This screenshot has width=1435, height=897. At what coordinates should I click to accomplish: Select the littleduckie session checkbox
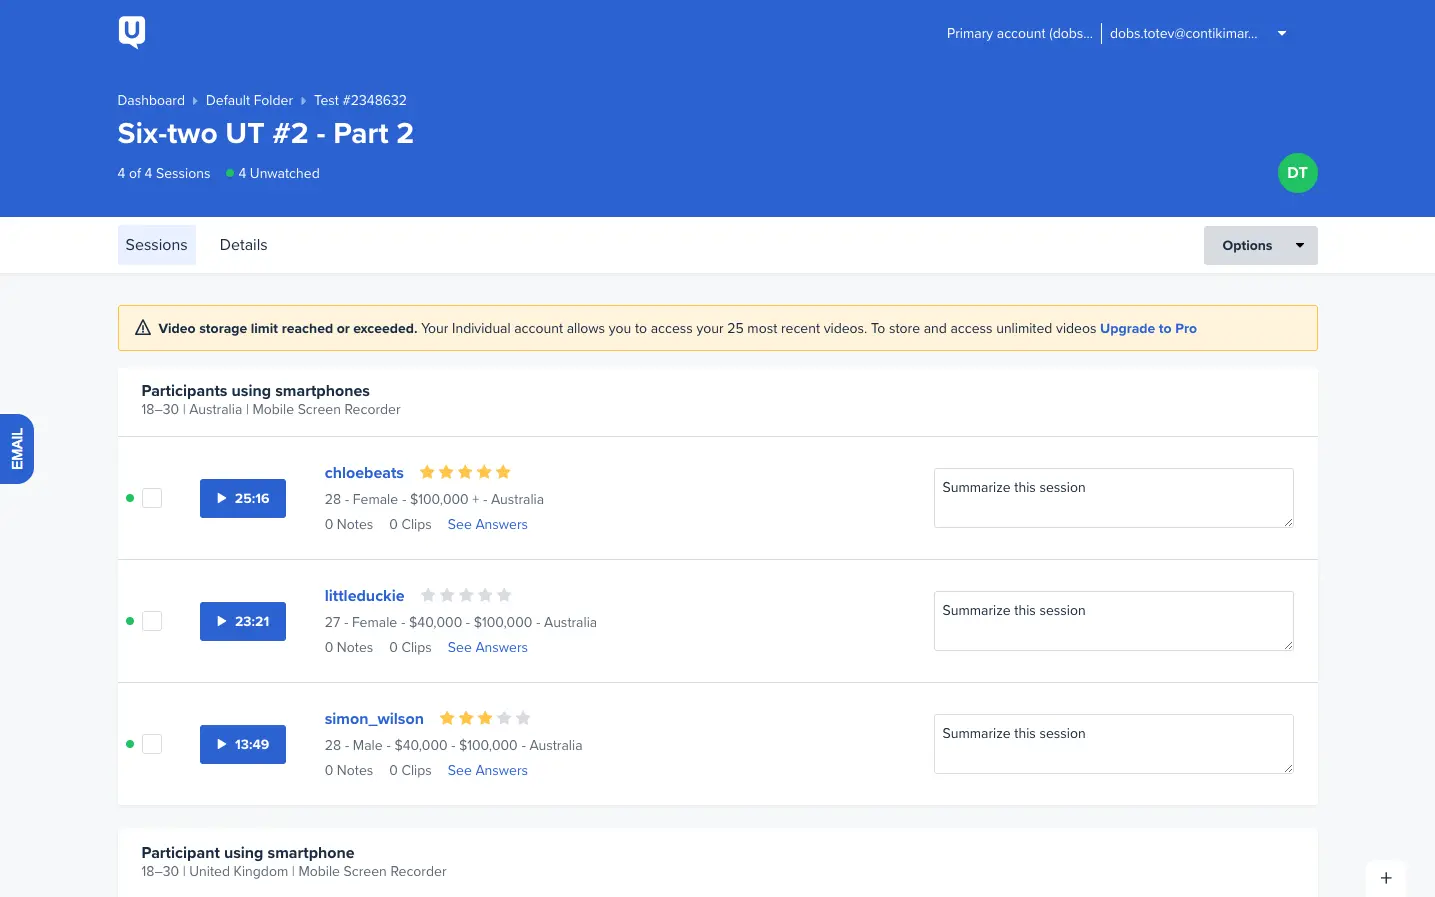[152, 621]
